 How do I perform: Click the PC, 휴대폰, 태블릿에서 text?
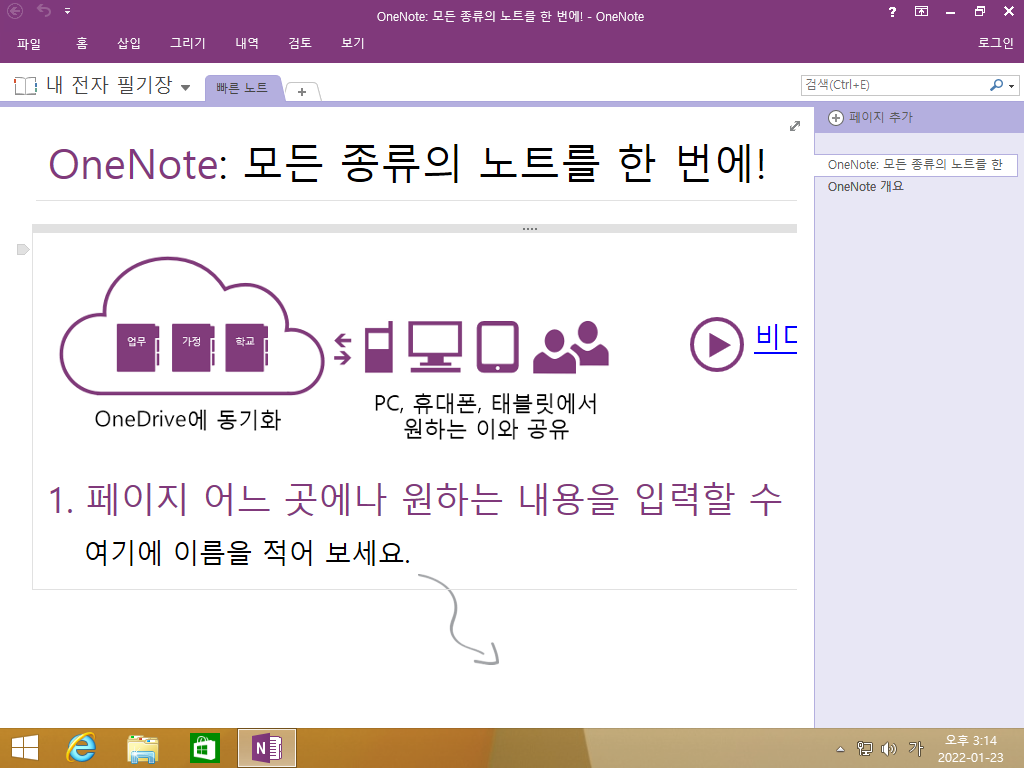point(485,404)
